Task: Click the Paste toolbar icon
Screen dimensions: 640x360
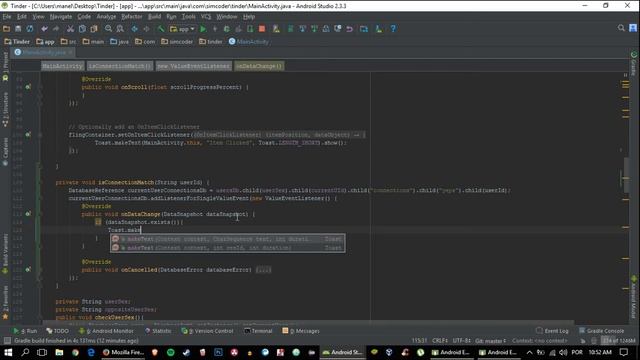Action: (x=94, y=29)
